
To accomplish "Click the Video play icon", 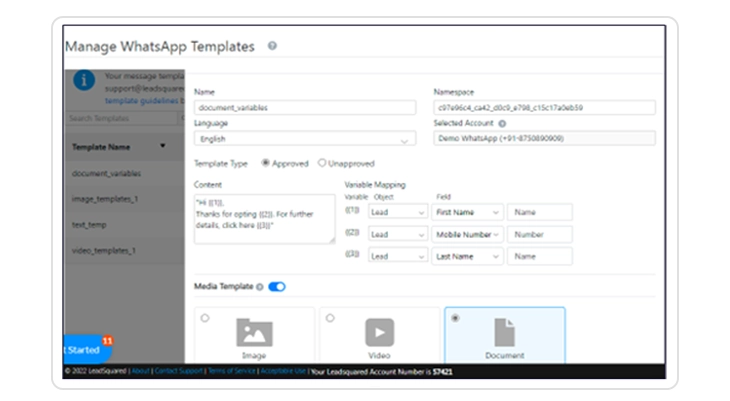I will [379, 332].
